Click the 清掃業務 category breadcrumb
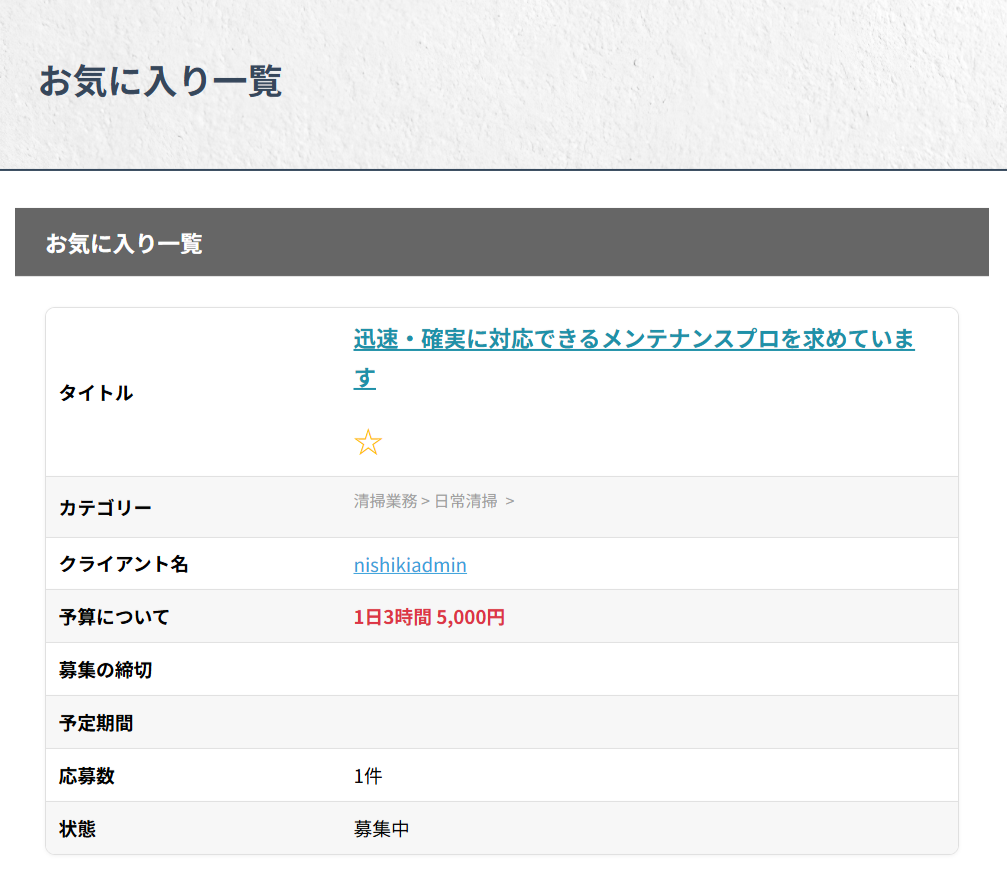Screen dimensions: 1007x887 coord(385,501)
